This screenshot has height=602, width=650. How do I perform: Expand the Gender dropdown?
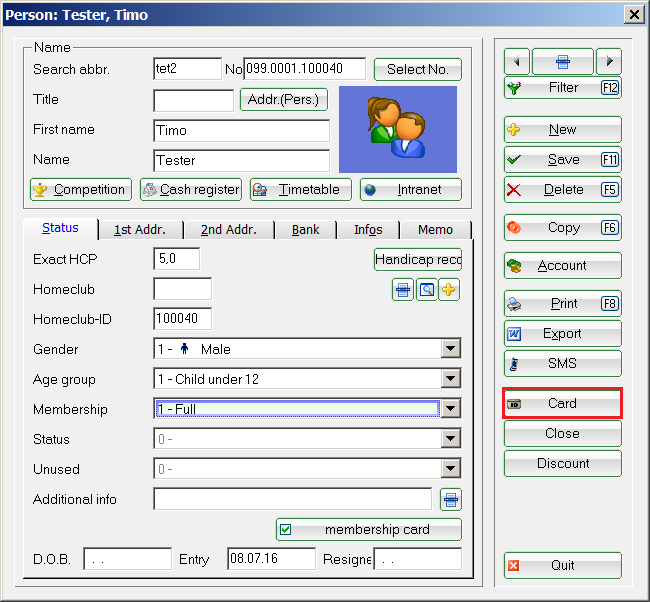(451, 349)
